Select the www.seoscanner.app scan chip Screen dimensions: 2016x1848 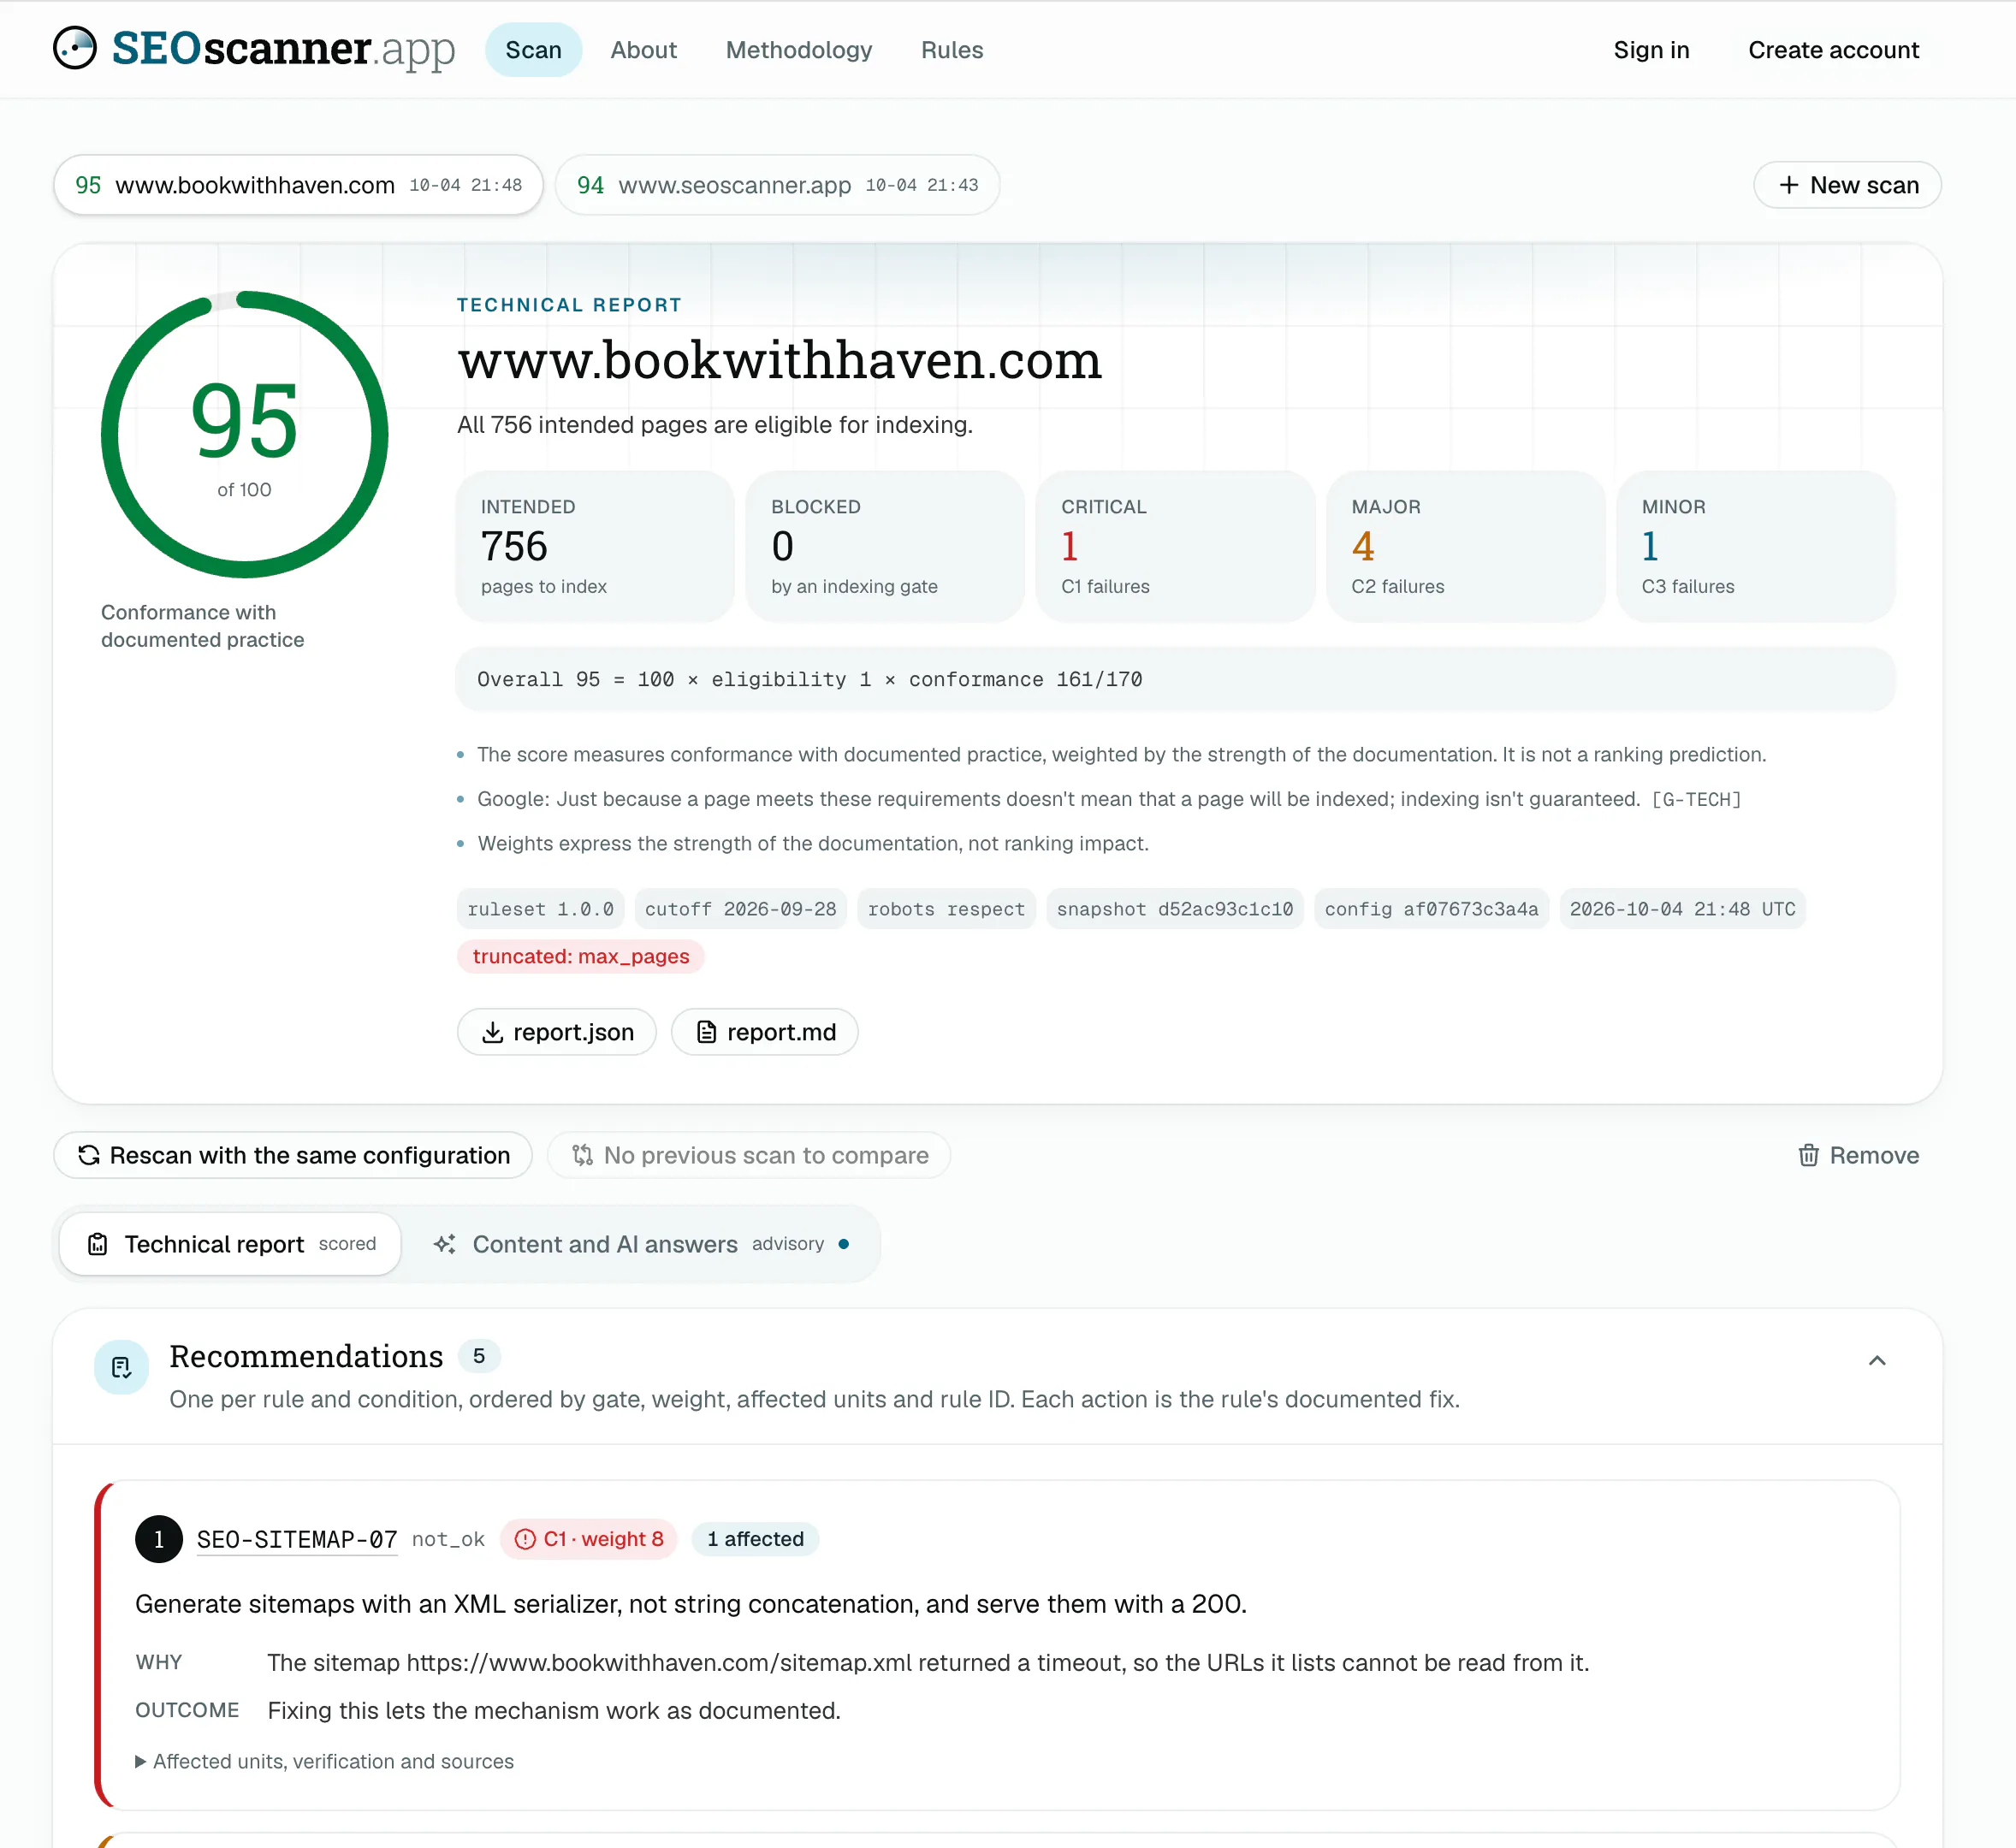coord(777,185)
